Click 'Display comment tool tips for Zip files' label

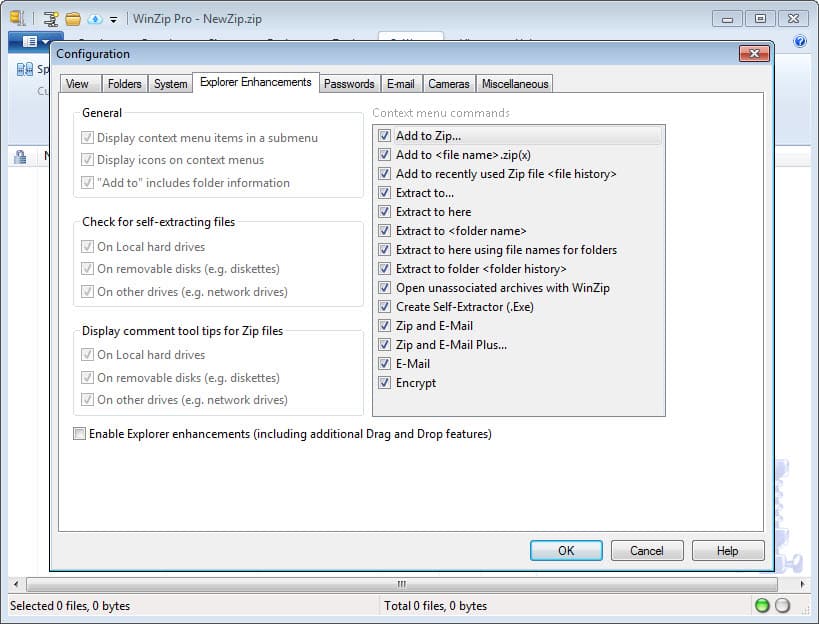tap(182, 331)
